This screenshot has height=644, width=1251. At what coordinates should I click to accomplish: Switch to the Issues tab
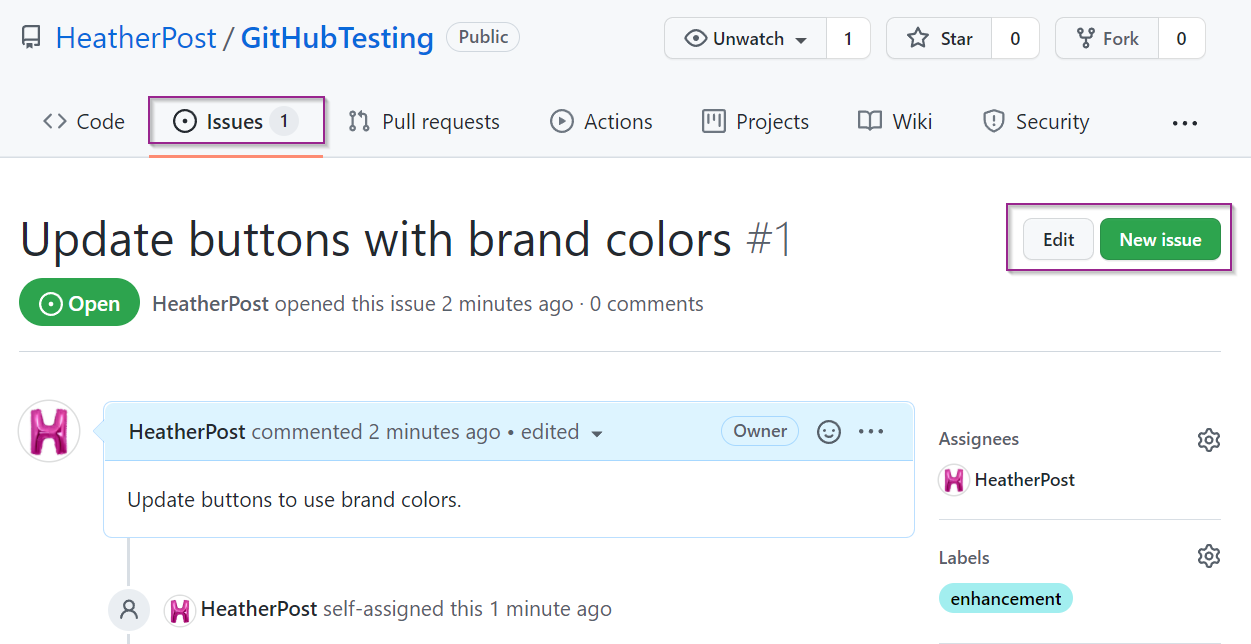(236, 122)
